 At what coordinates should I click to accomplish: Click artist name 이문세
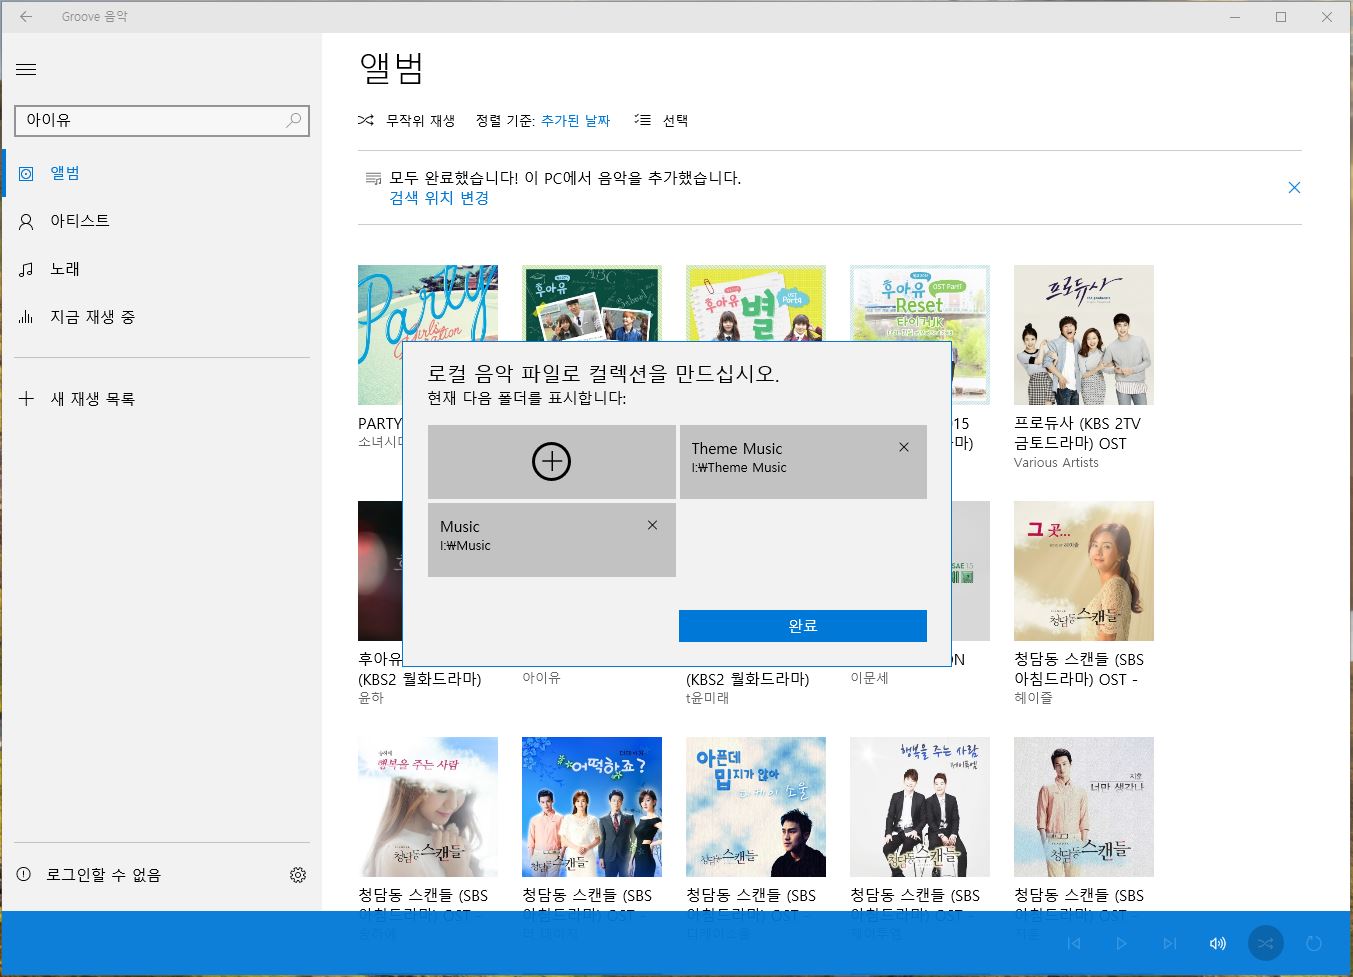[x=869, y=678]
